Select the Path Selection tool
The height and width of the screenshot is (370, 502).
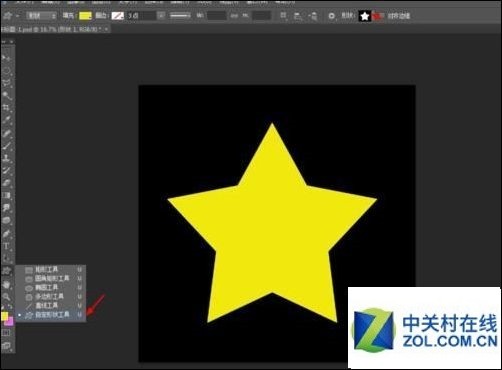click(x=7, y=258)
